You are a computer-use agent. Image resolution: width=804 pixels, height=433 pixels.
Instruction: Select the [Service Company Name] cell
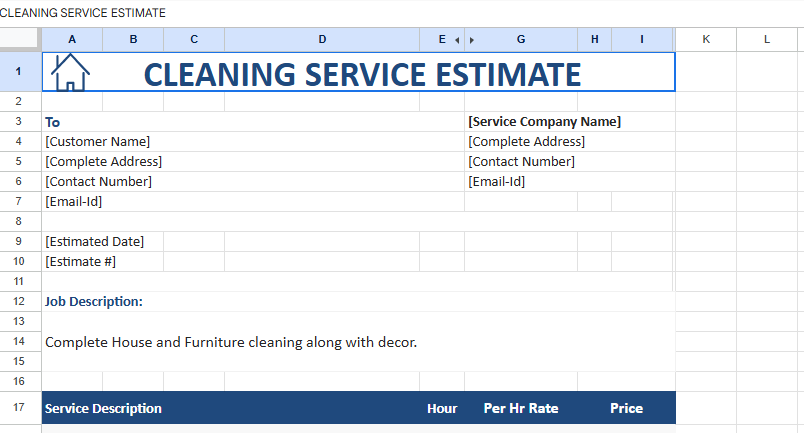click(544, 121)
